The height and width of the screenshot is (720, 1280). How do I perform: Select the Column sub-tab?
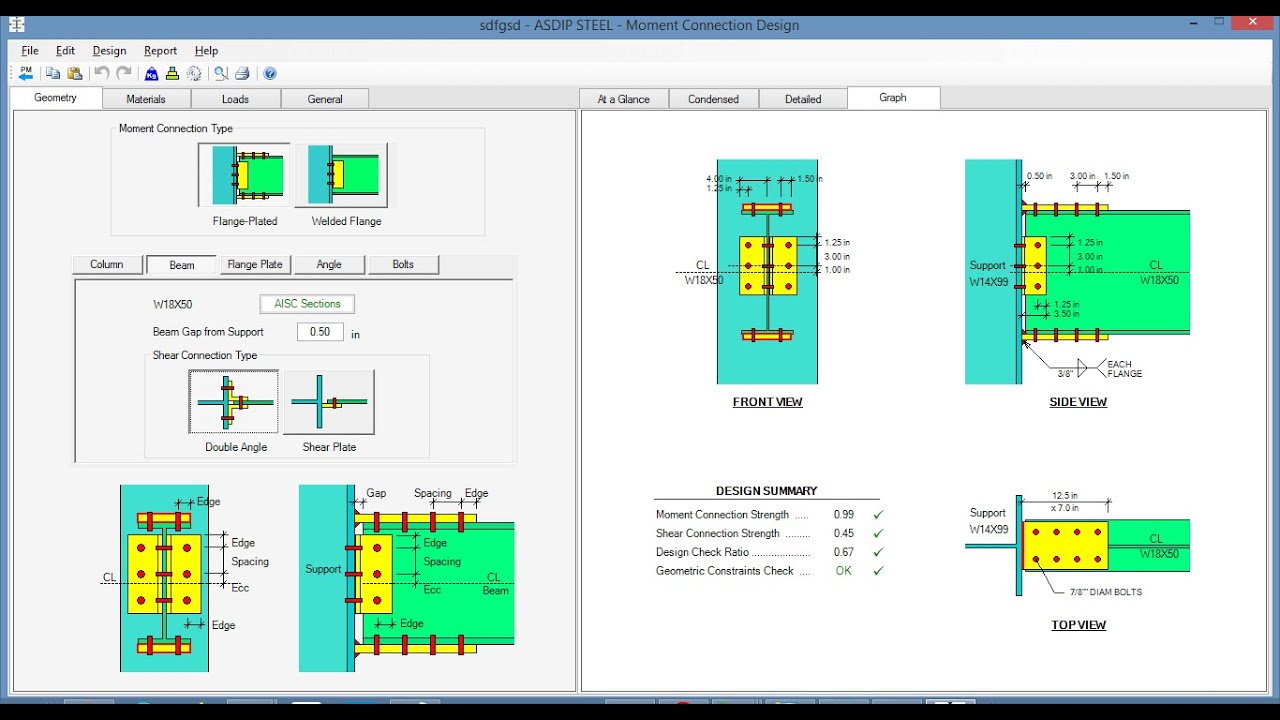pyautogui.click(x=107, y=265)
